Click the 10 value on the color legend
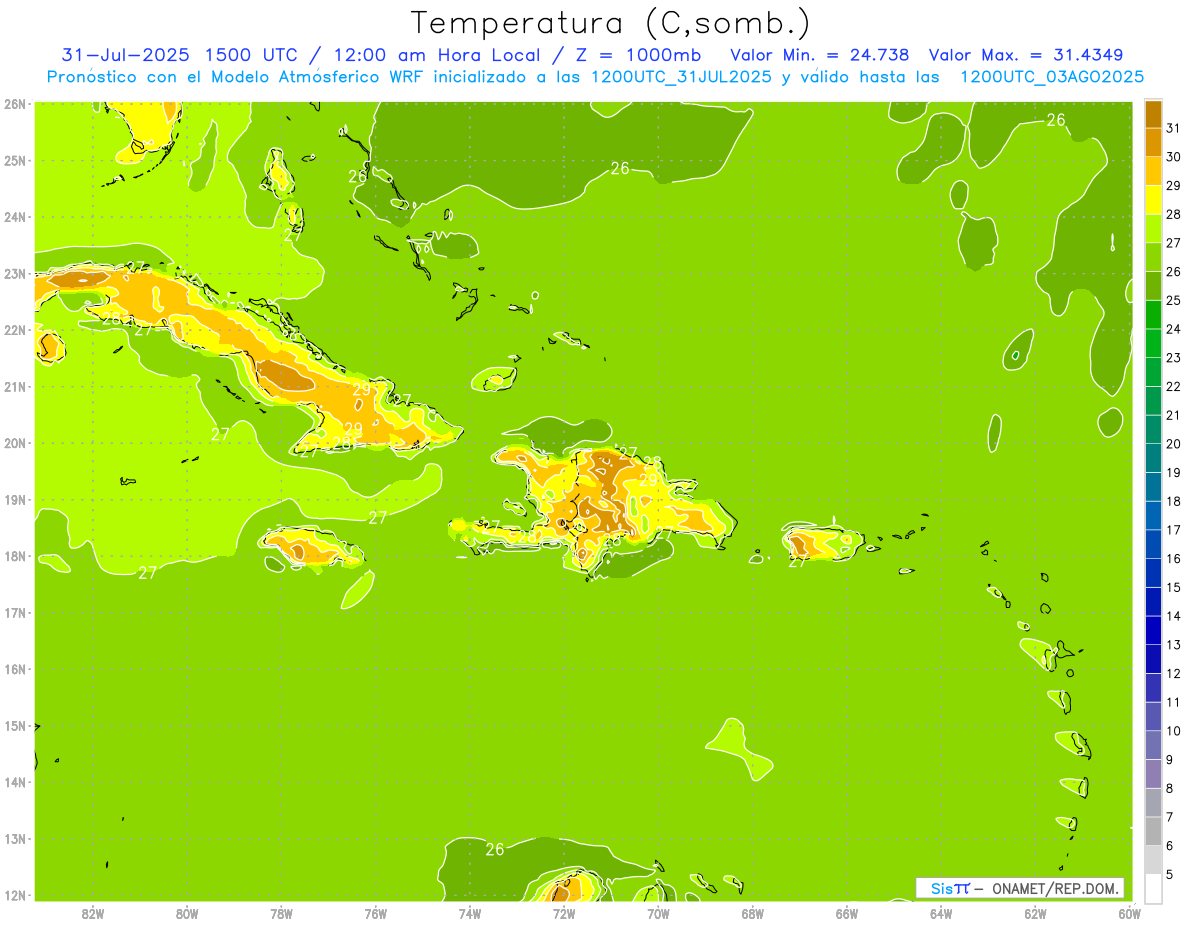 tap(1174, 731)
